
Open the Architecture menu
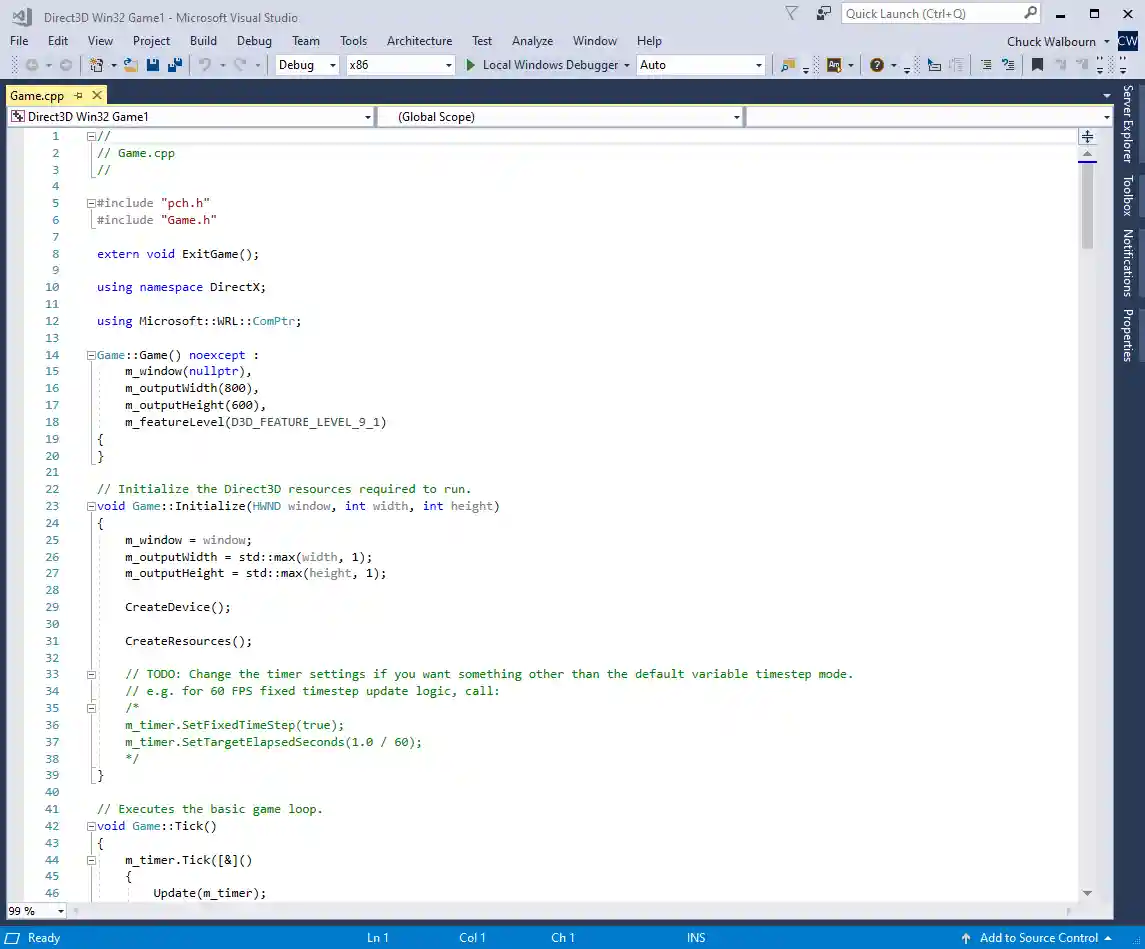click(419, 41)
